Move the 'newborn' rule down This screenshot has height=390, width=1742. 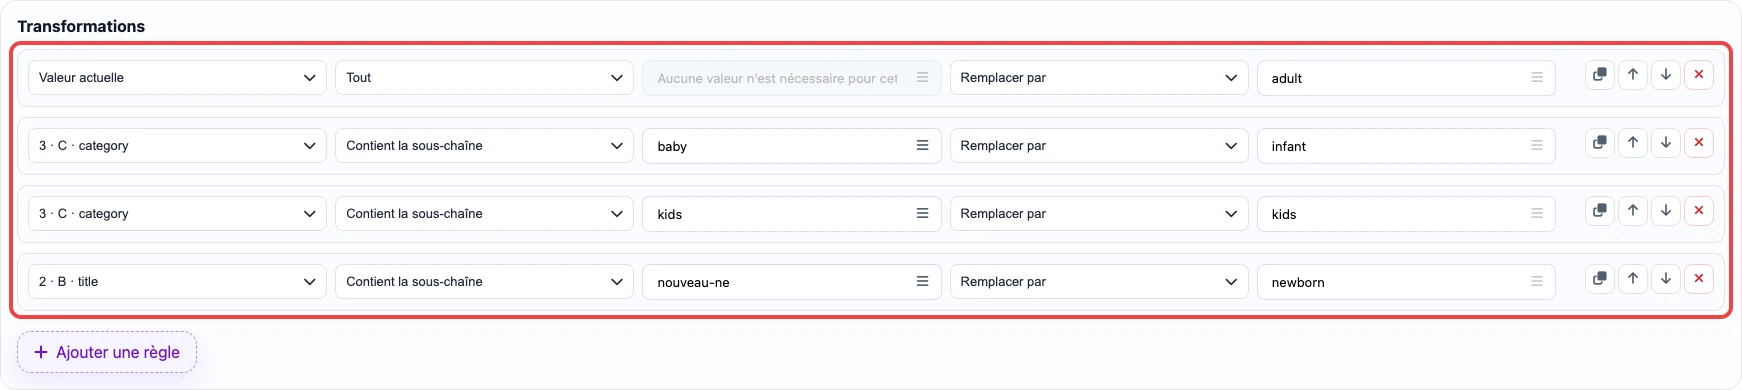[x=1666, y=279]
